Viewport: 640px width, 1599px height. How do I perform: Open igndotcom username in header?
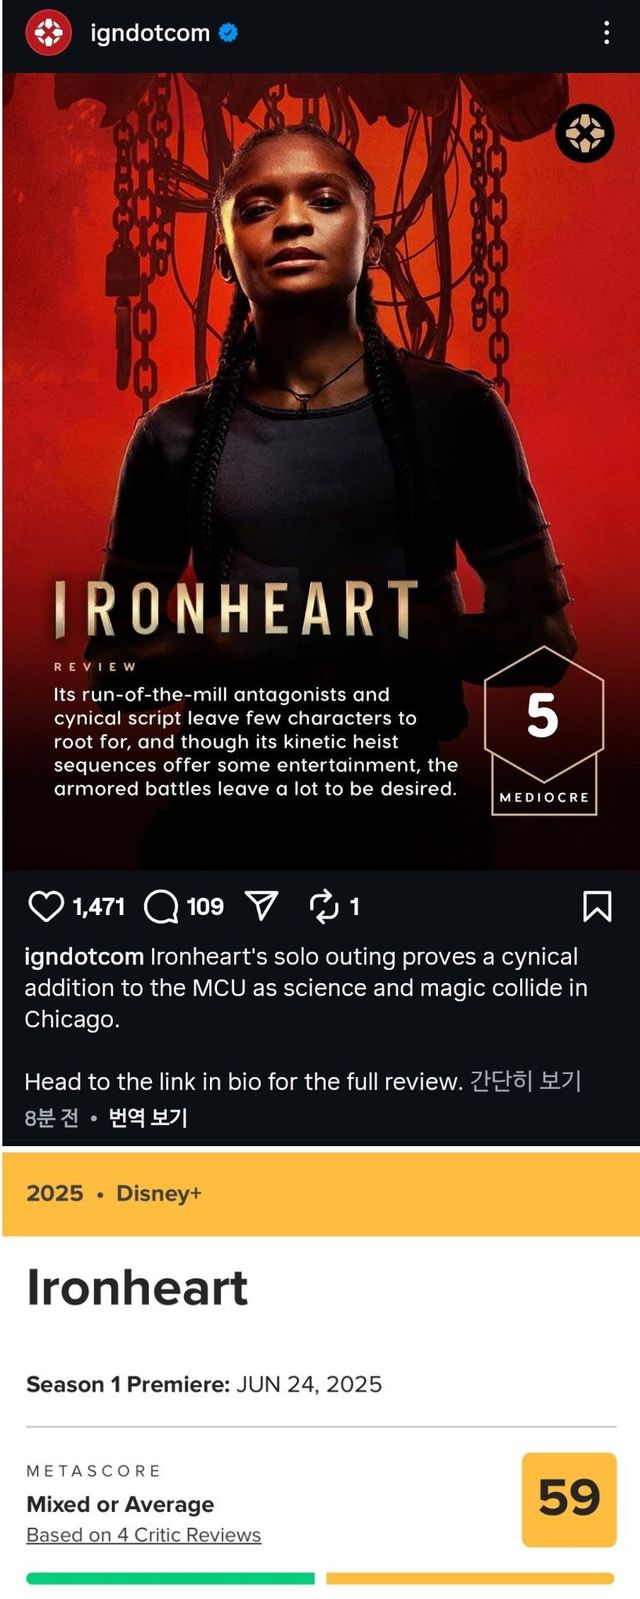150,33
